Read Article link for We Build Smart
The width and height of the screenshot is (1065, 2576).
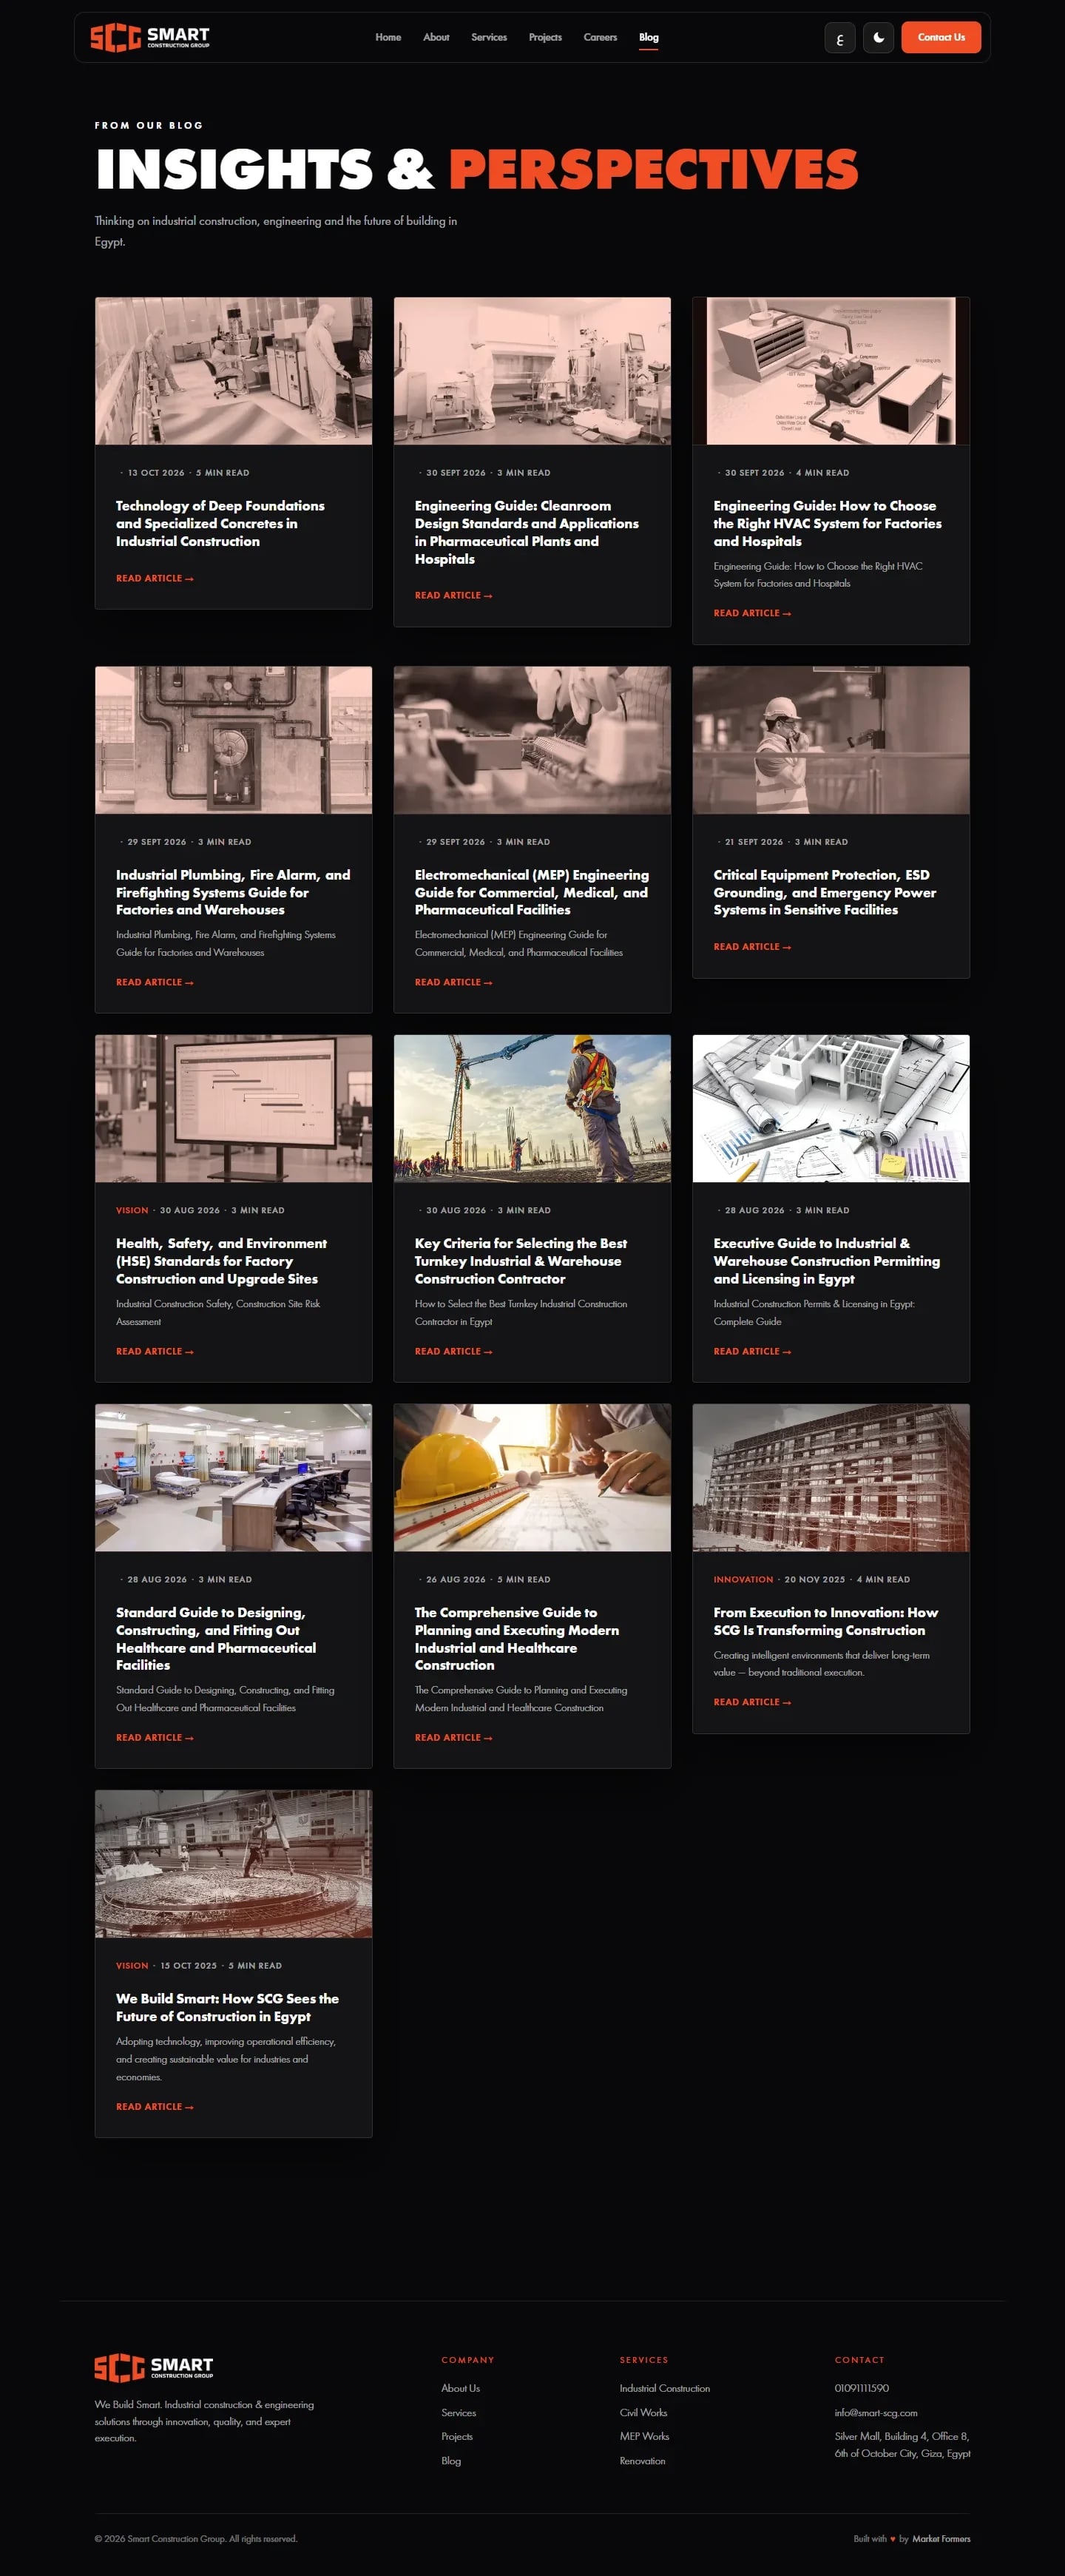[x=155, y=2107]
